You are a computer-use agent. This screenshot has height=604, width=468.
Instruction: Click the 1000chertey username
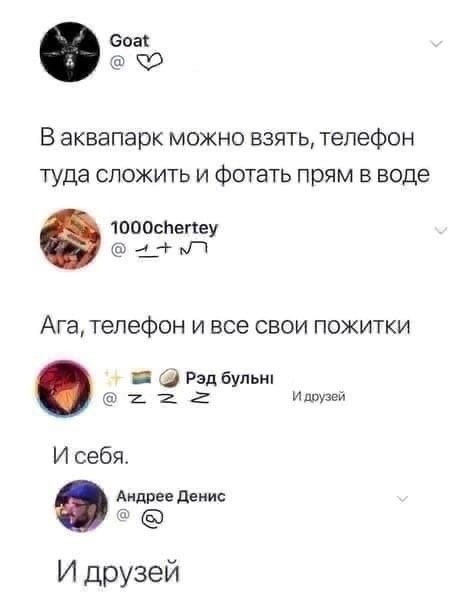pos(164,228)
